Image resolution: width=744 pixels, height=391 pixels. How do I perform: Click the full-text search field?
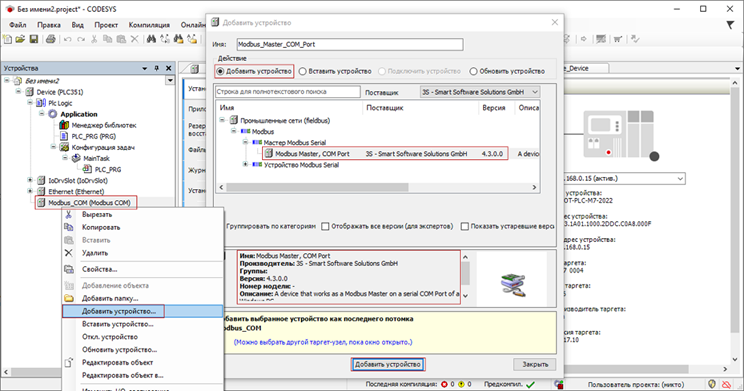[288, 92]
